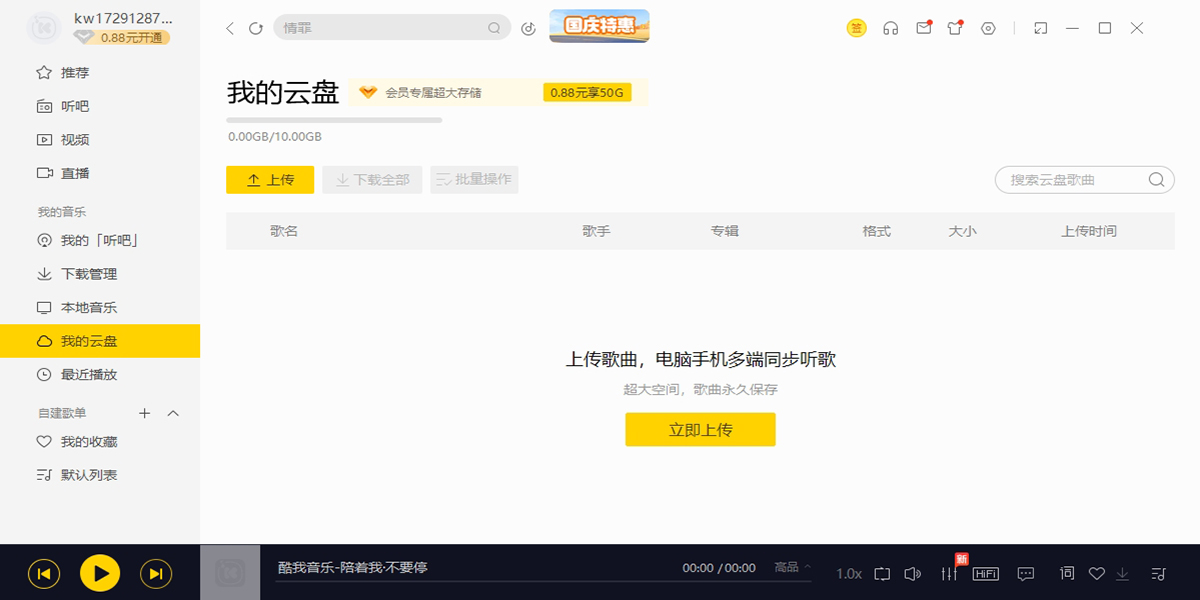Switch to mini mode icon
Viewport: 1200px width, 600px height.
pyautogui.click(x=1040, y=28)
